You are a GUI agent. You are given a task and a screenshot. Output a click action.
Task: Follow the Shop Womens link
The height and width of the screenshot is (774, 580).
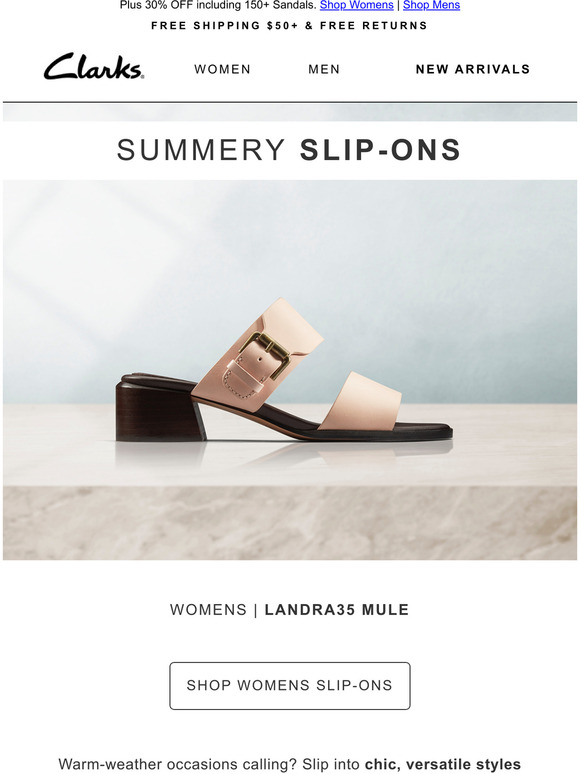tap(356, 5)
